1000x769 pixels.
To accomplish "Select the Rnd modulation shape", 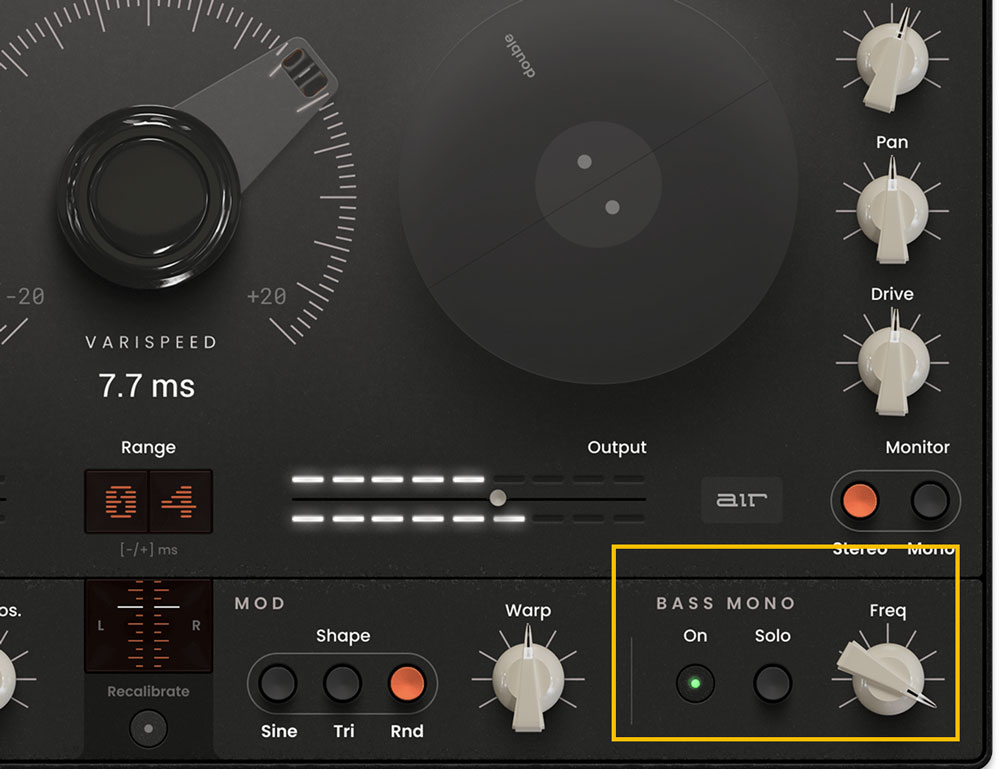I will click(407, 684).
